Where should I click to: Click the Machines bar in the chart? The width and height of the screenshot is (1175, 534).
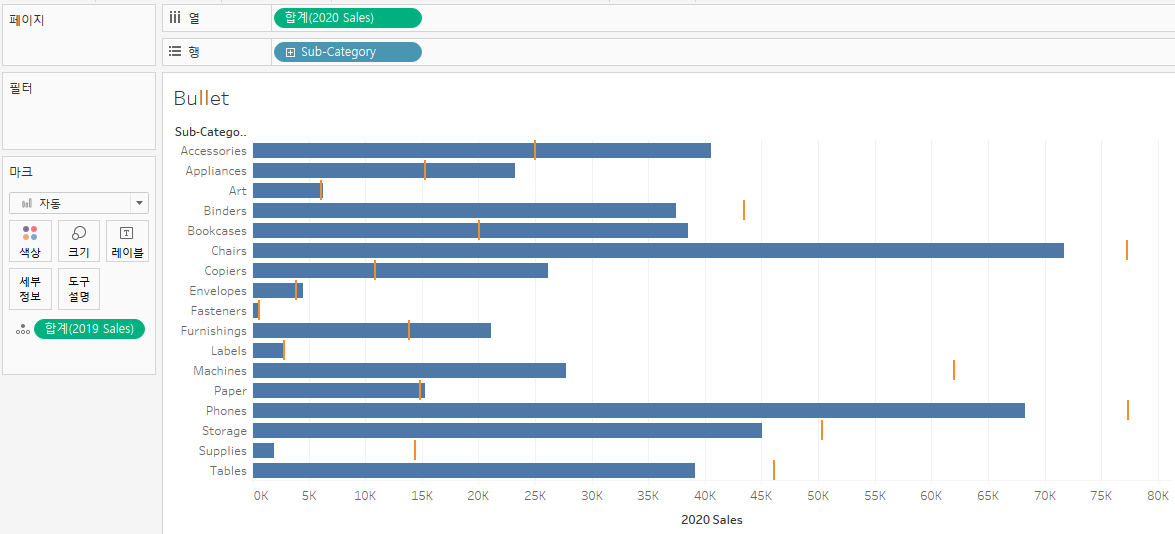click(409, 371)
